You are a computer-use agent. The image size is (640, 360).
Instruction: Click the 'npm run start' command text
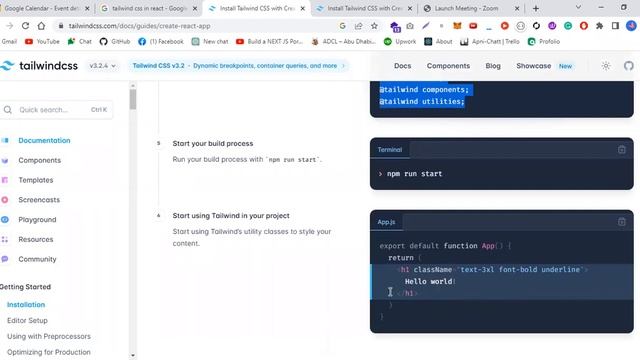414,174
